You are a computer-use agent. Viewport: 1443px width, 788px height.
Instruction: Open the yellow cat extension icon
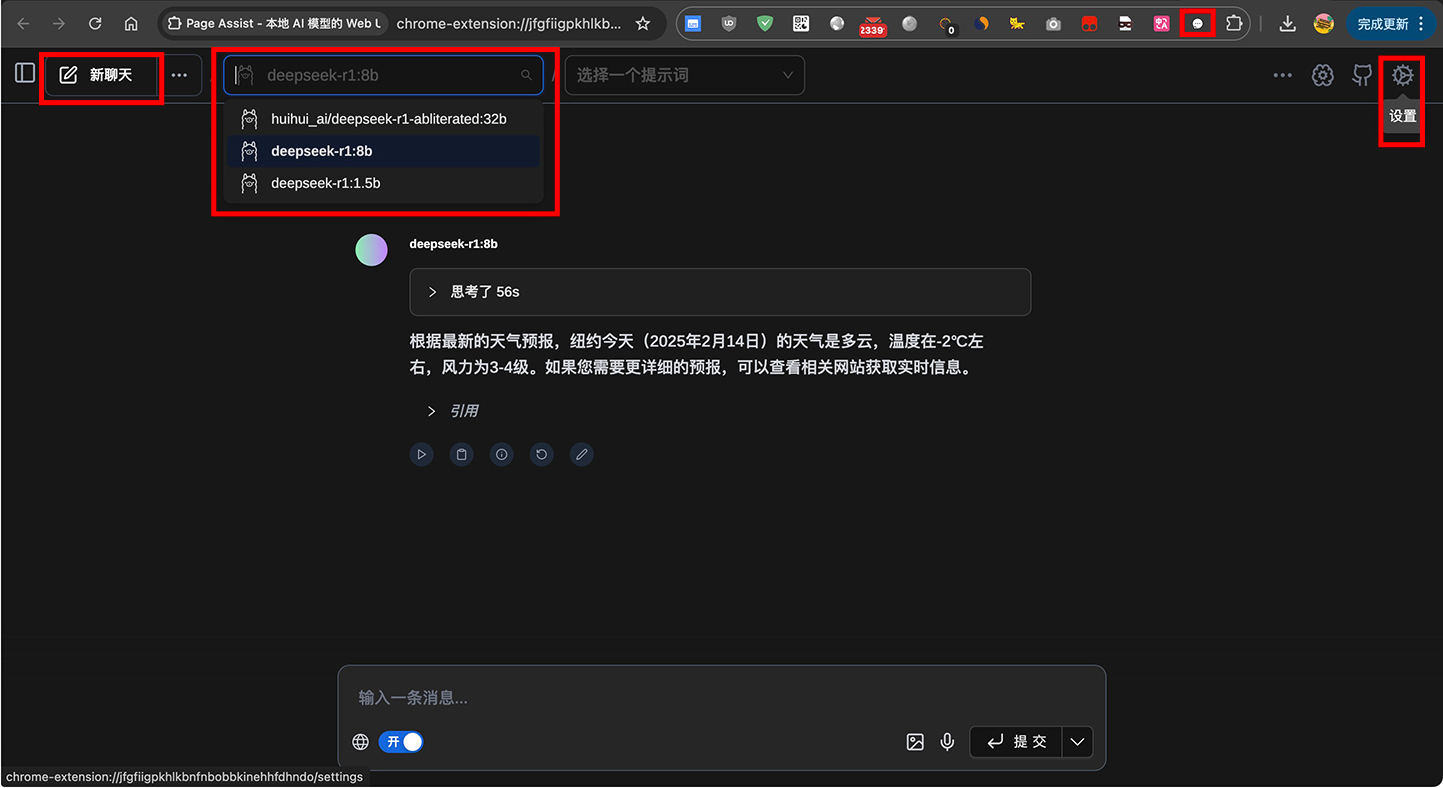pos(1017,23)
